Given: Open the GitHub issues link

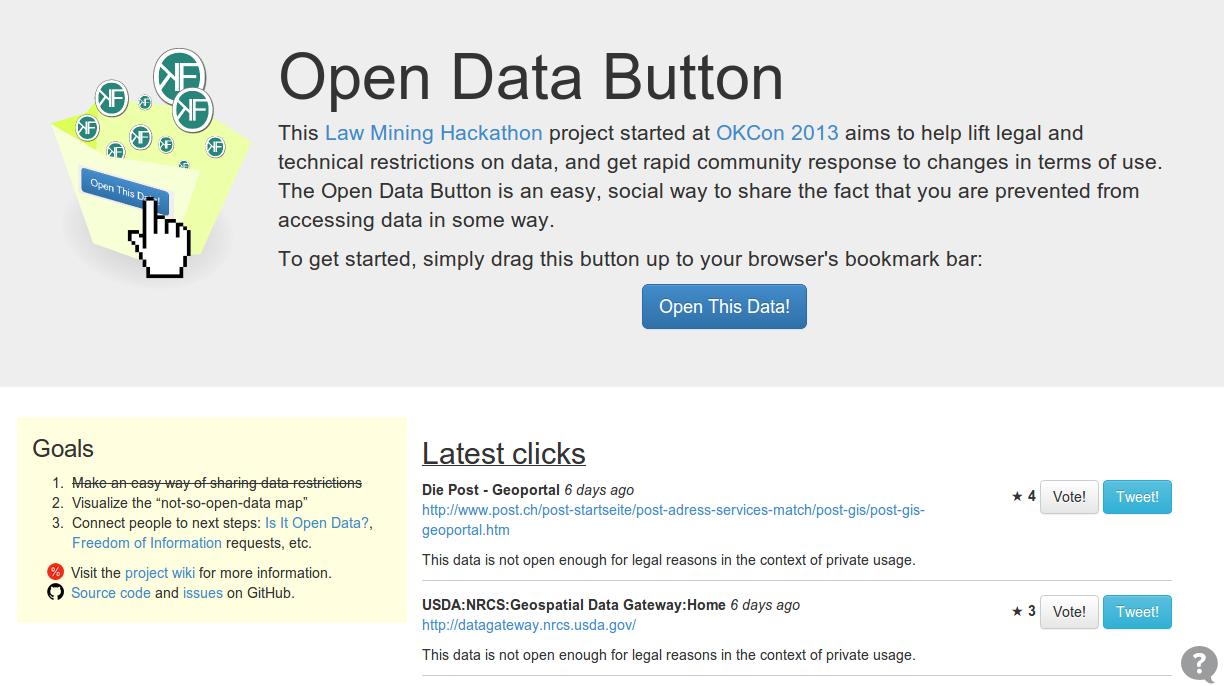Looking at the screenshot, I should pyautogui.click(x=202, y=593).
